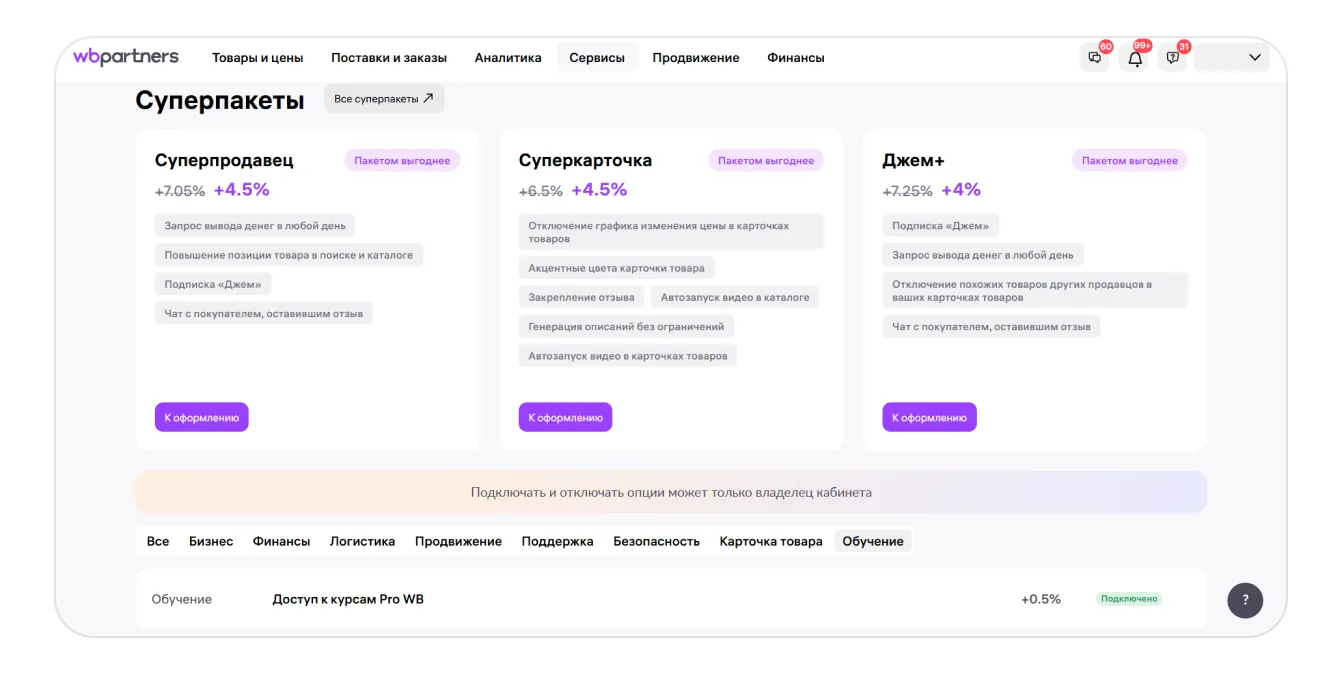Open the chat messages icon

[1095, 58]
